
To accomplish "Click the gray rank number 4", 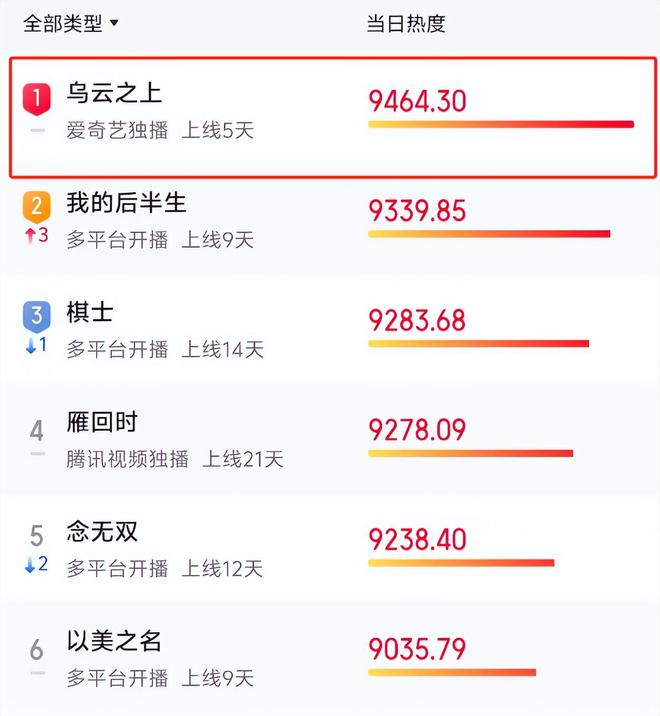I will tap(37, 431).
